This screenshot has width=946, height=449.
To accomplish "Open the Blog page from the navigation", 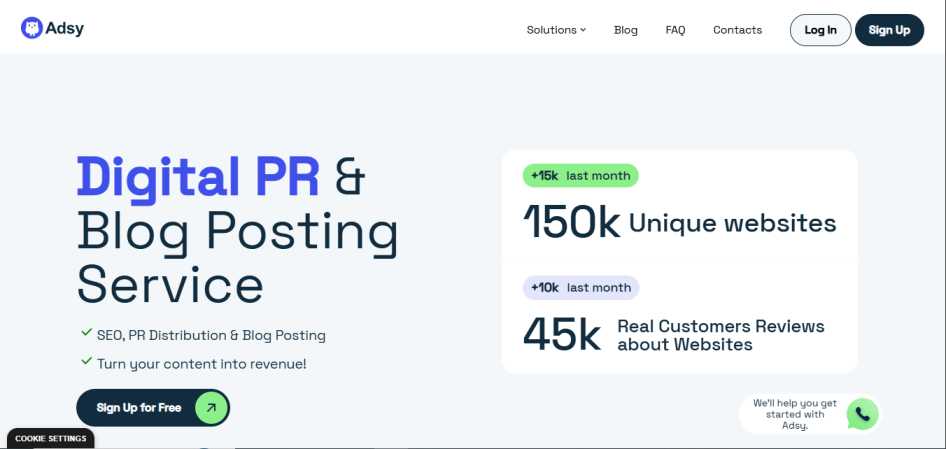I will [625, 30].
